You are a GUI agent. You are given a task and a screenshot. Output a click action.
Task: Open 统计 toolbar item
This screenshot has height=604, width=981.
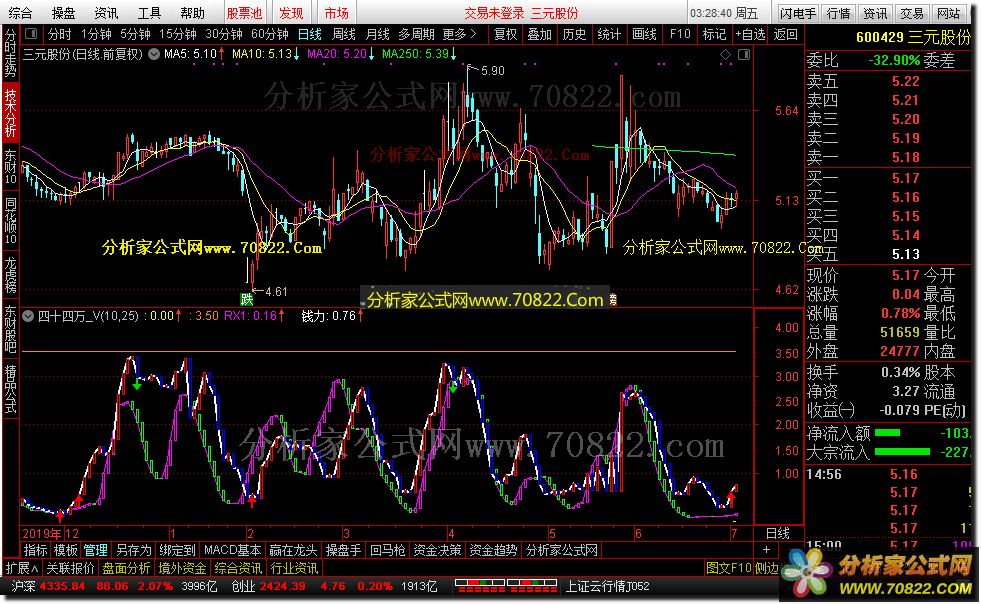609,34
